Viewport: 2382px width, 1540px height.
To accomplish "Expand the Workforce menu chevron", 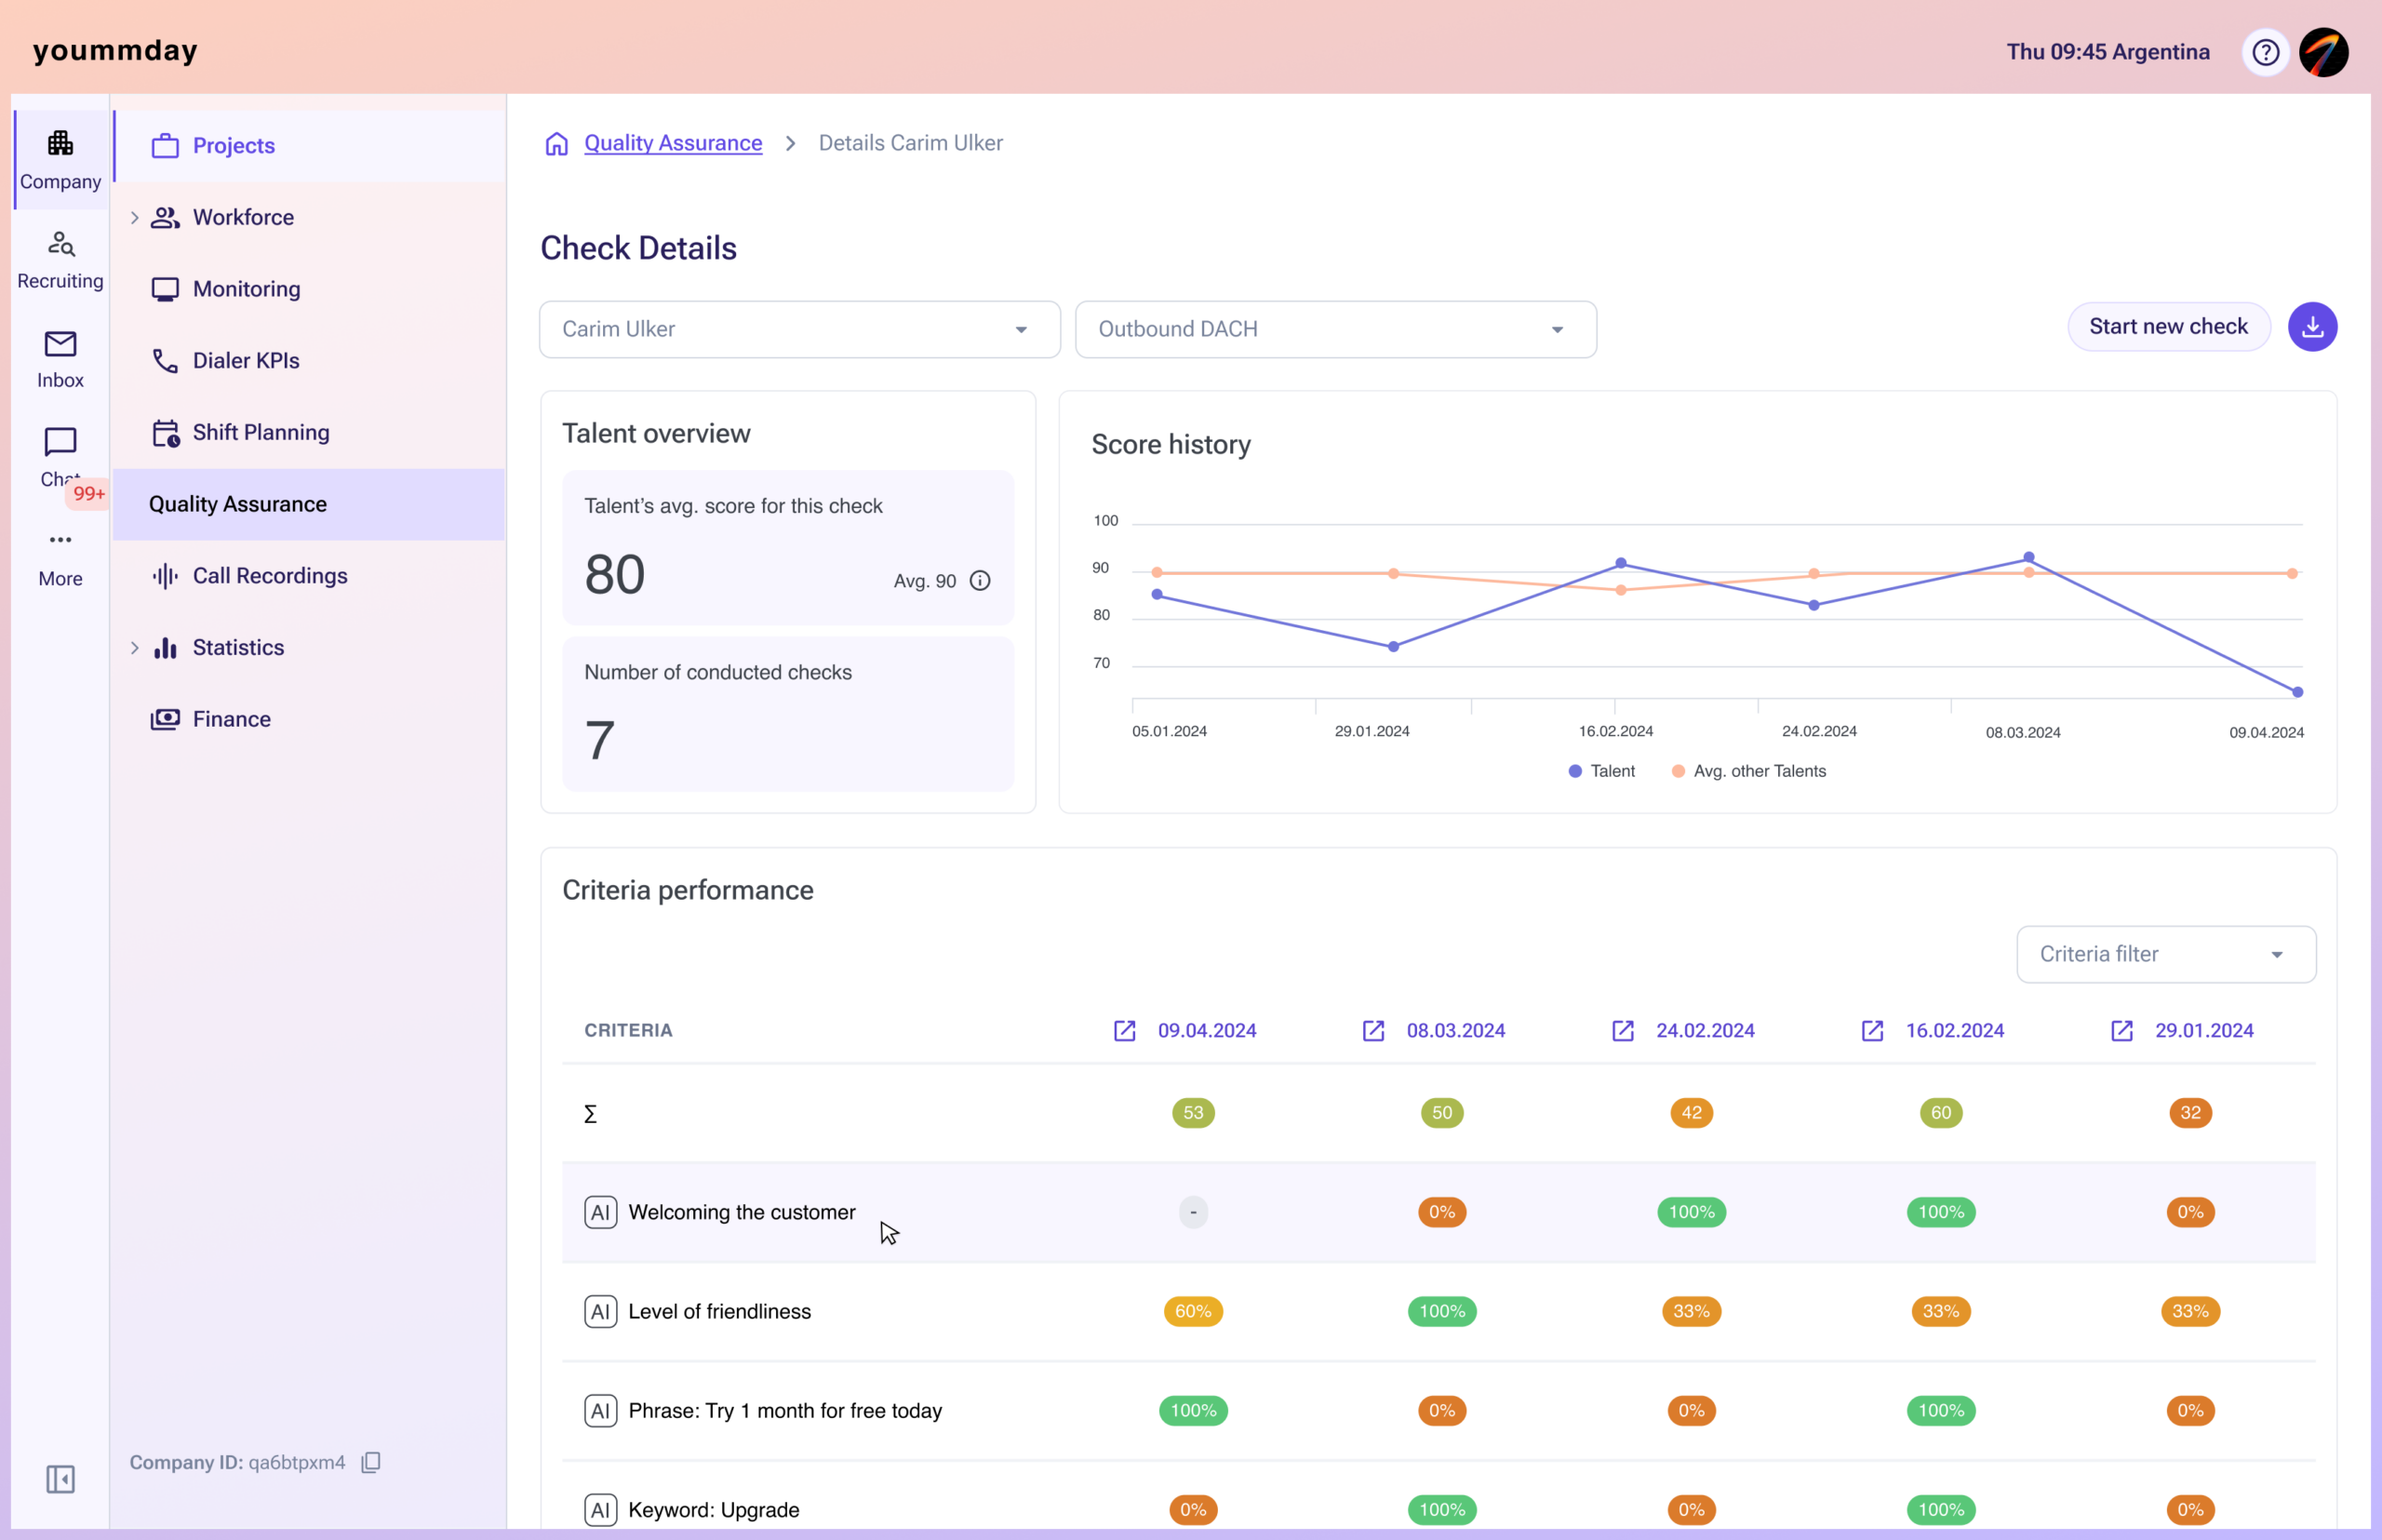I will (x=134, y=217).
